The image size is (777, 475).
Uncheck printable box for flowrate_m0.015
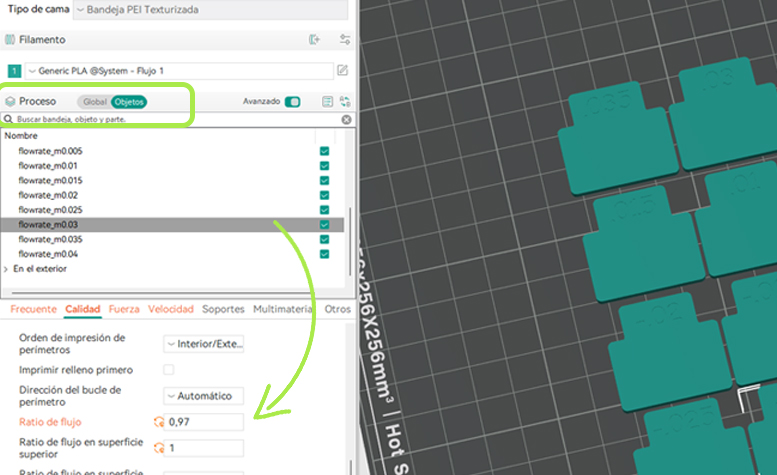tap(325, 180)
